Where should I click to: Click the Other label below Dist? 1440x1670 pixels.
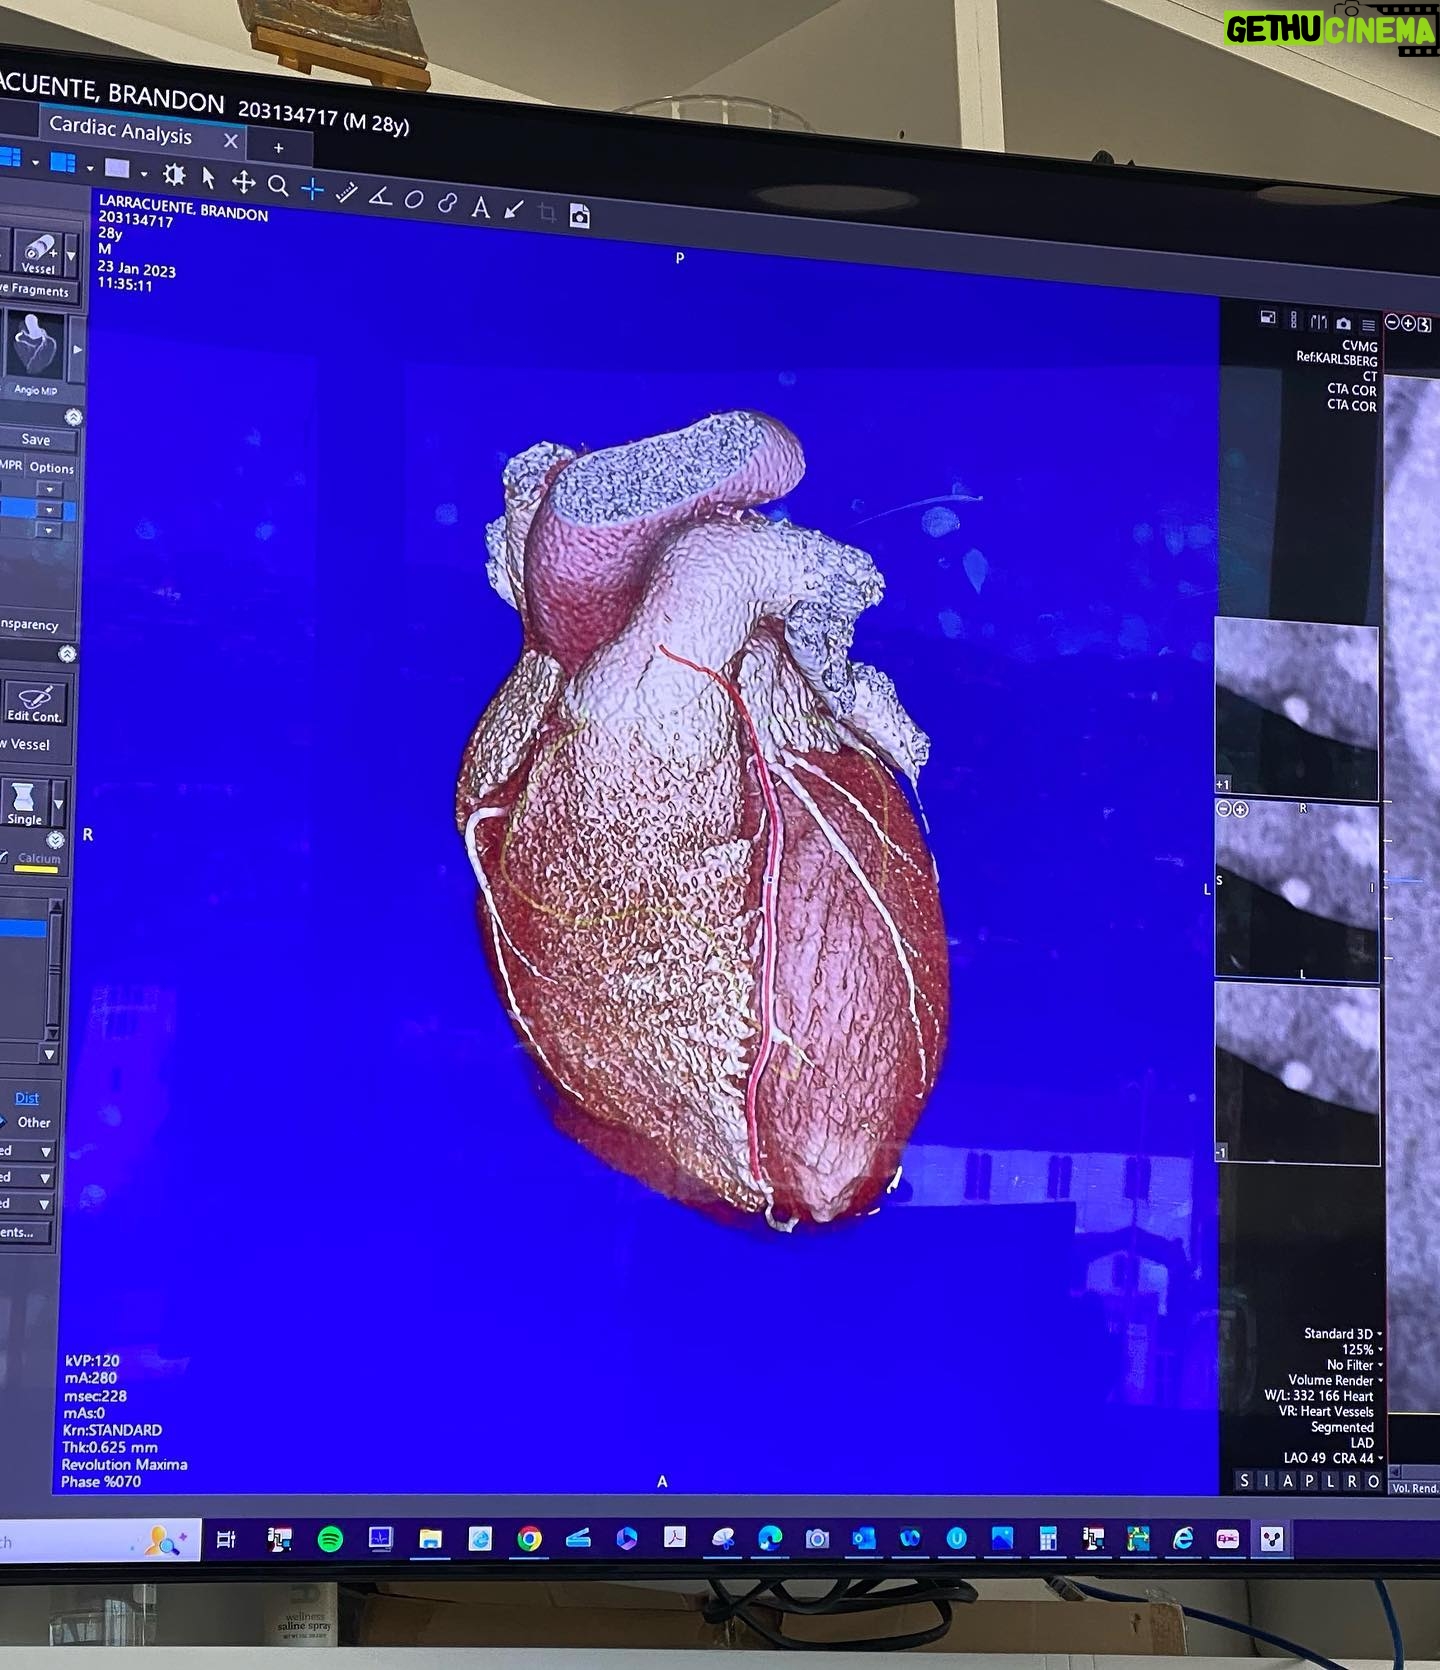coord(34,1122)
